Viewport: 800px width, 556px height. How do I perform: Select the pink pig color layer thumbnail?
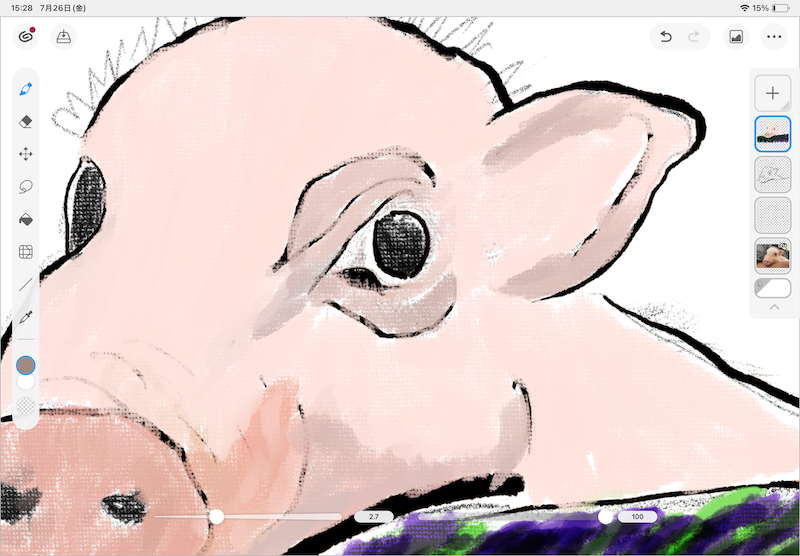click(772, 134)
